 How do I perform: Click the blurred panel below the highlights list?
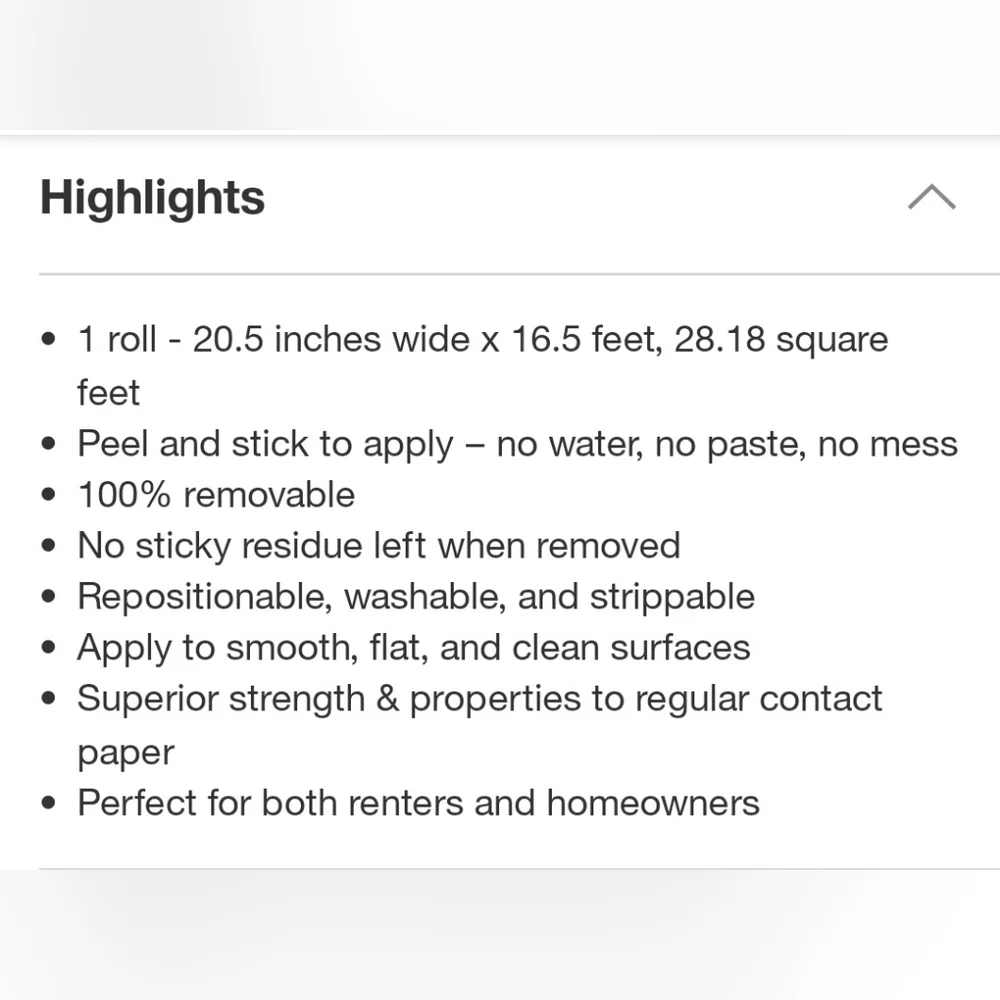pos(500,935)
